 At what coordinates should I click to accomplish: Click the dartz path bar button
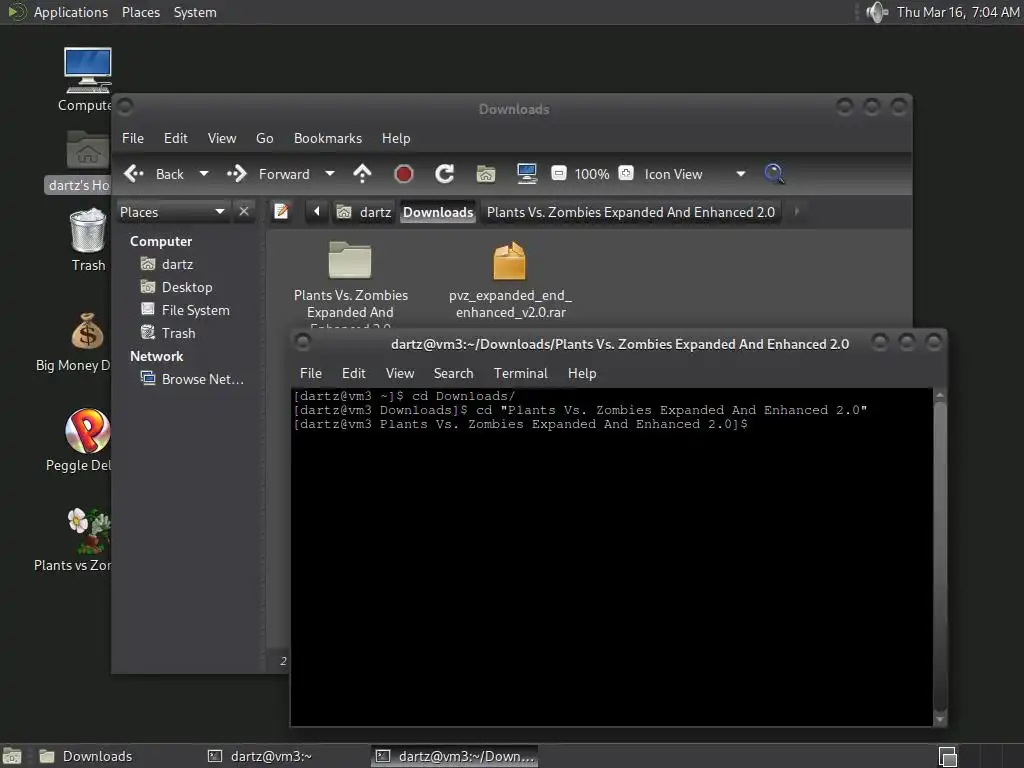(x=364, y=212)
